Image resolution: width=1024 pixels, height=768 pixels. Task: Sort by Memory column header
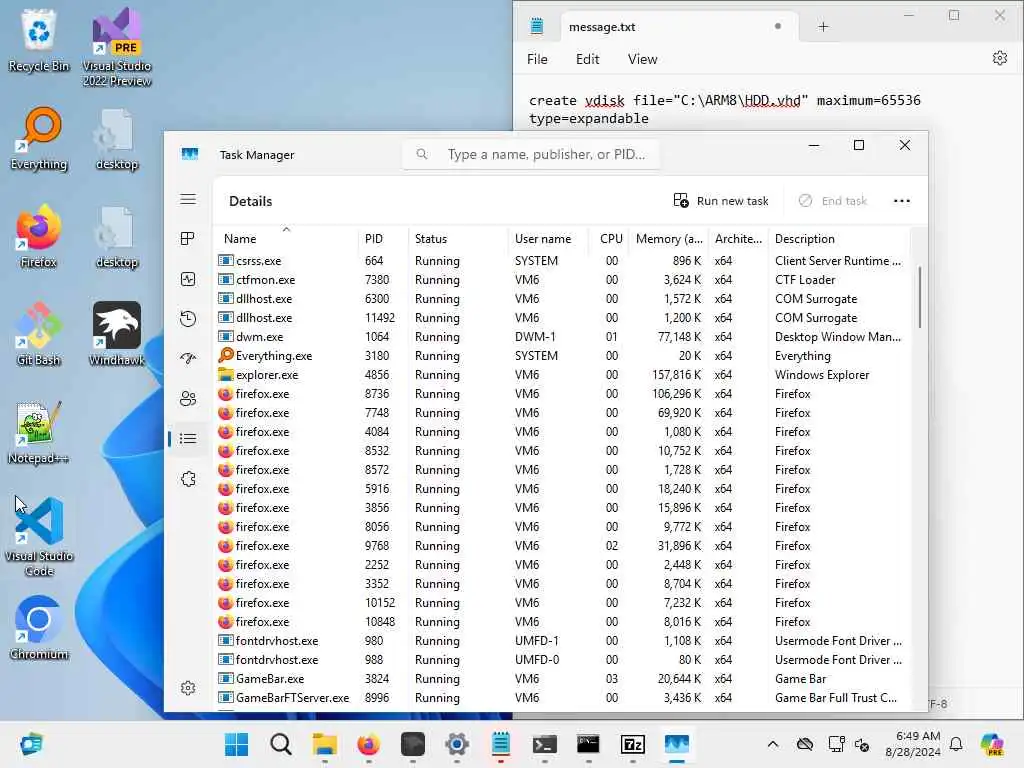pyautogui.click(x=669, y=238)
